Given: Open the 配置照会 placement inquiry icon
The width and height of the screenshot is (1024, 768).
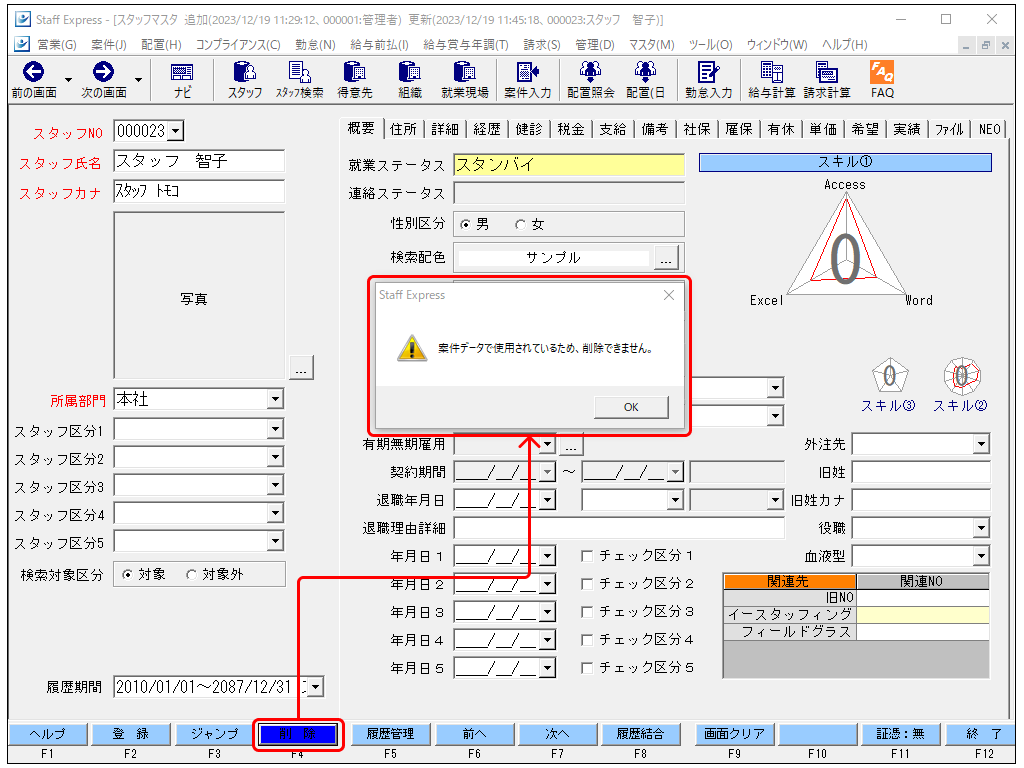Looking at the screenshot, I should coord(590,80).
